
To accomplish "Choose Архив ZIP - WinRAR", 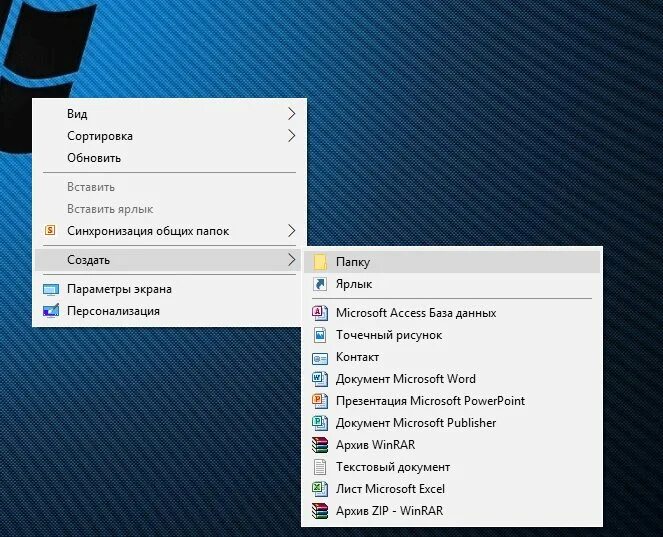I will [452, 511].
